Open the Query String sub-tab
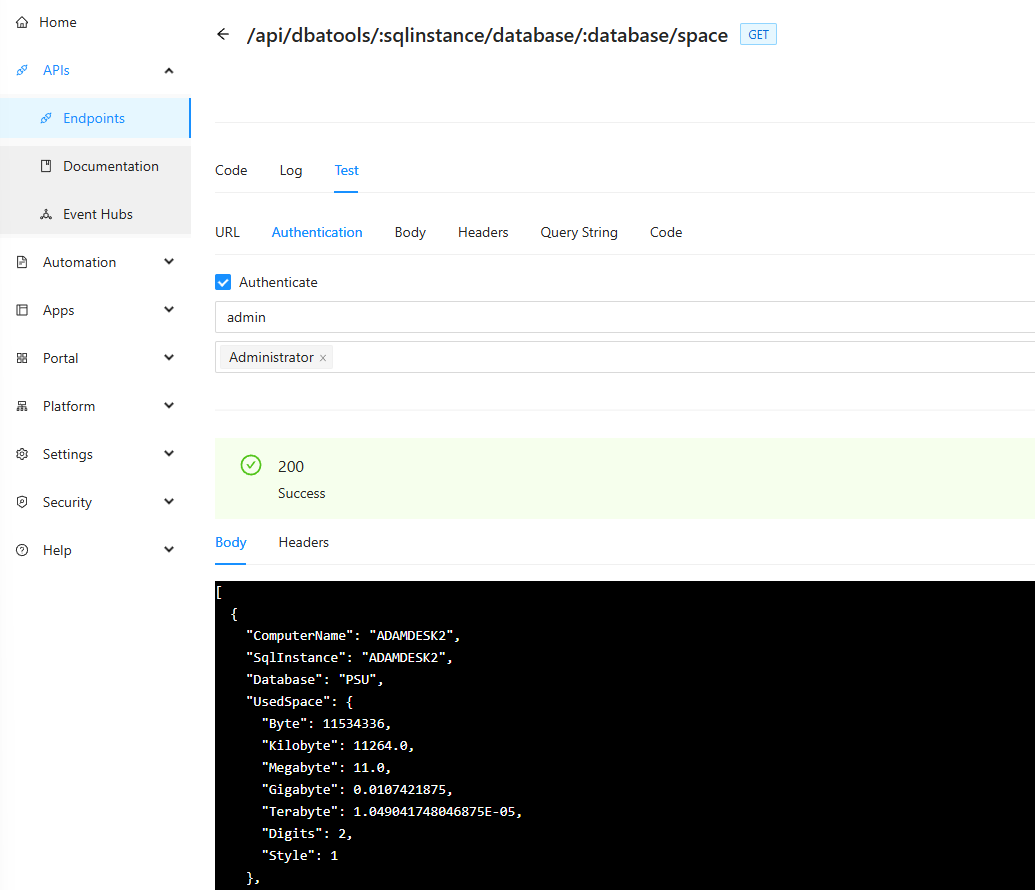This screenshot has width=1035, height=890. pos(579,232)
